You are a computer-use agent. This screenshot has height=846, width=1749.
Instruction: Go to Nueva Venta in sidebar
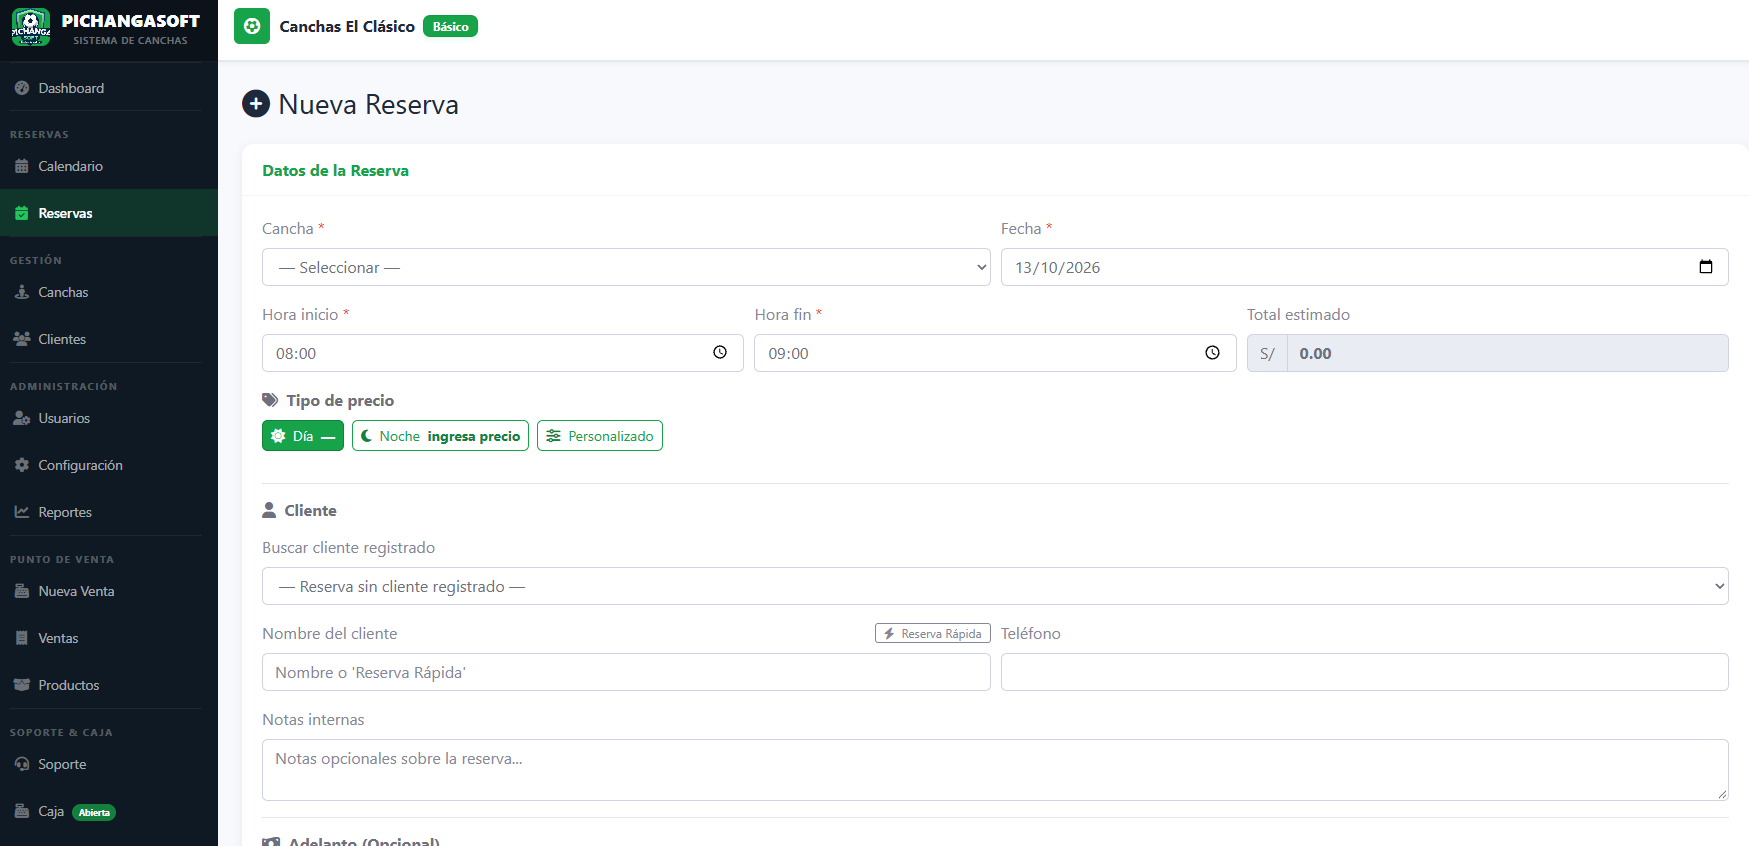109,591
